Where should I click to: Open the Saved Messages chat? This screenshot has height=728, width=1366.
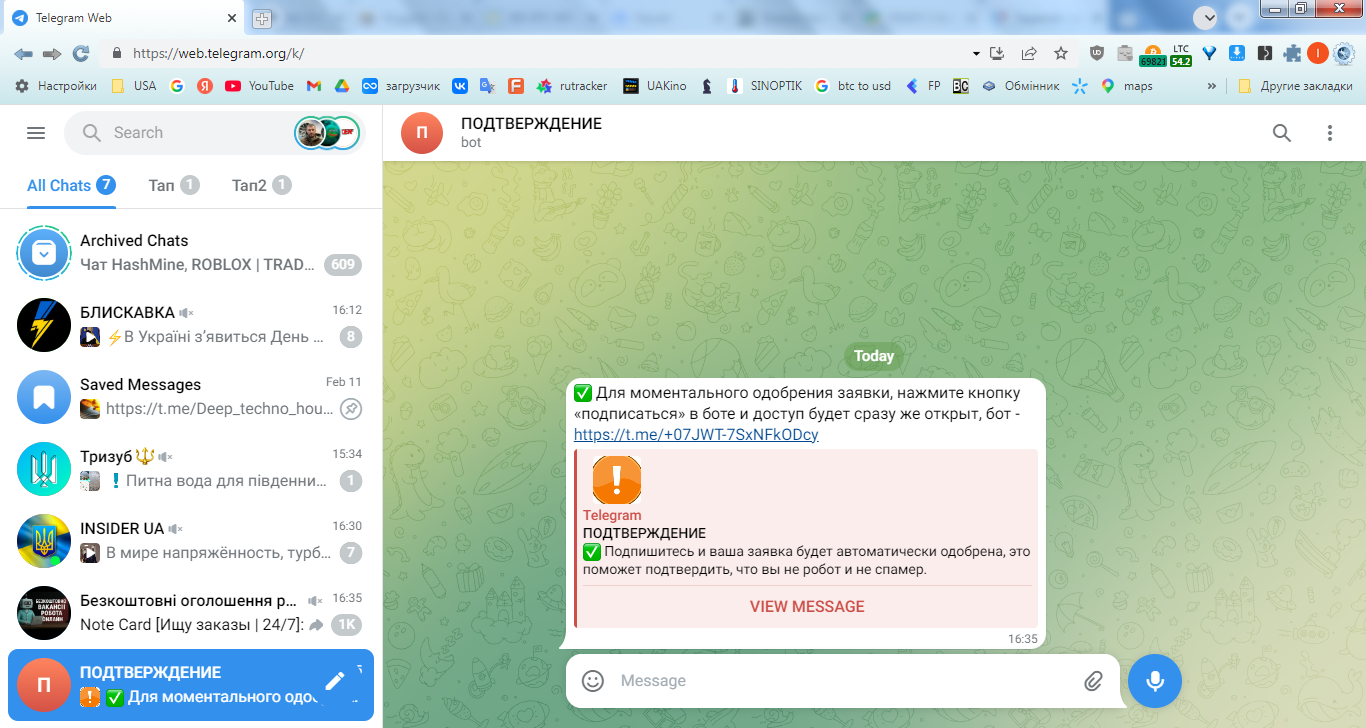[x=191, y=397]
